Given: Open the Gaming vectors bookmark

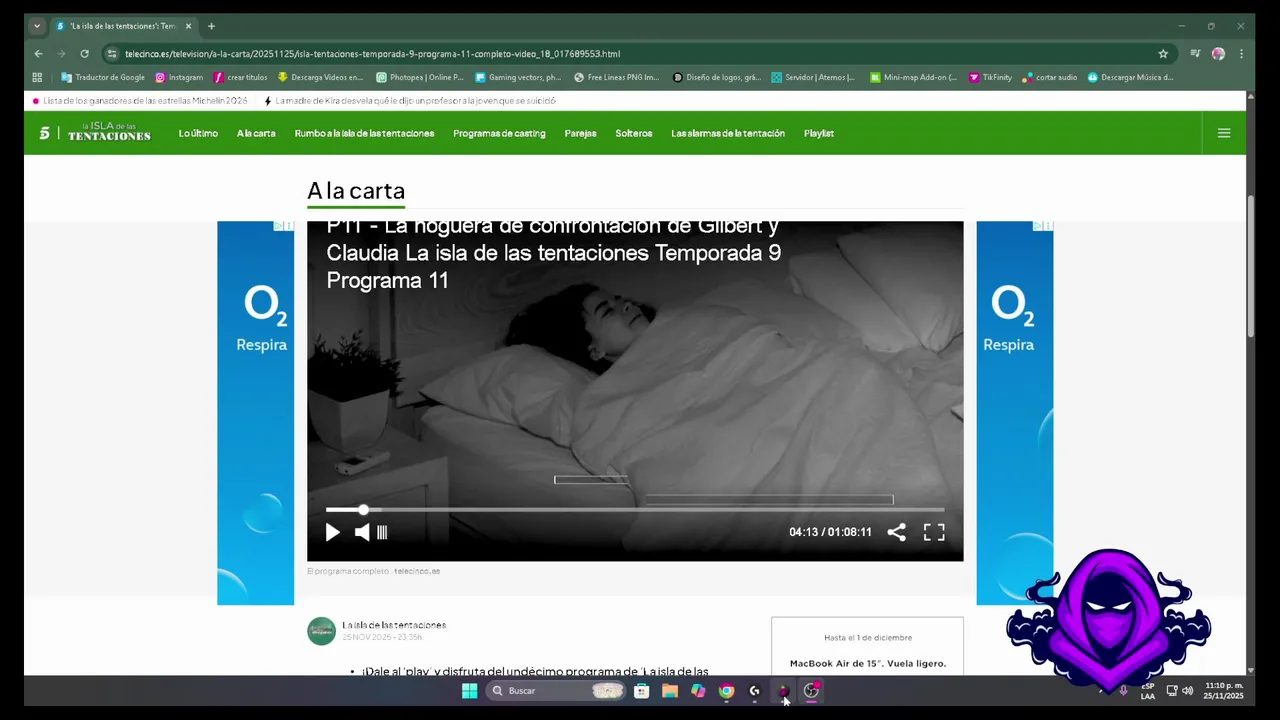Looking at the screenshot, I should pyautogui.click(x=518, y=77).
